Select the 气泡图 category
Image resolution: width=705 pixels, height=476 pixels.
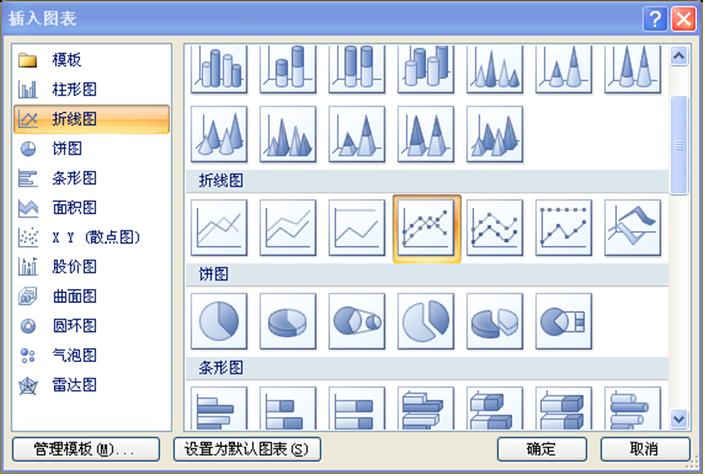pyautogui.click(x=92, y=356)
